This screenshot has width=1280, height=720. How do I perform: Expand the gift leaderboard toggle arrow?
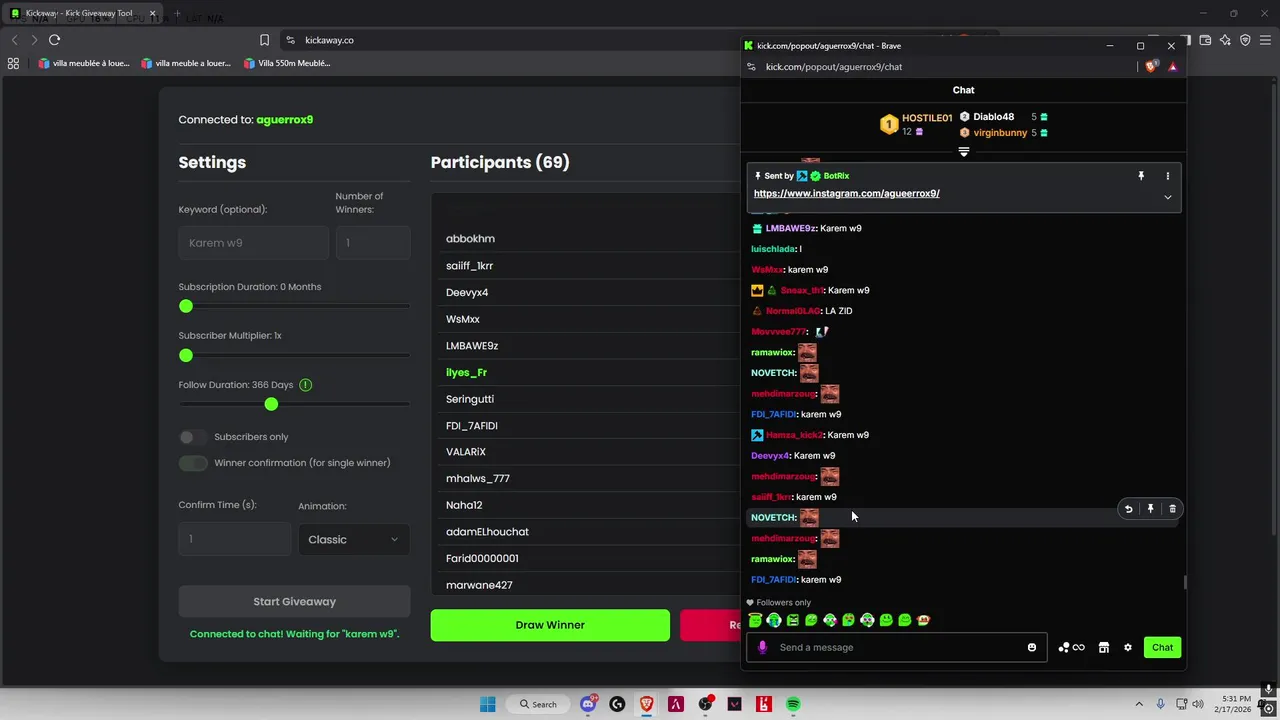click(964, 152)
